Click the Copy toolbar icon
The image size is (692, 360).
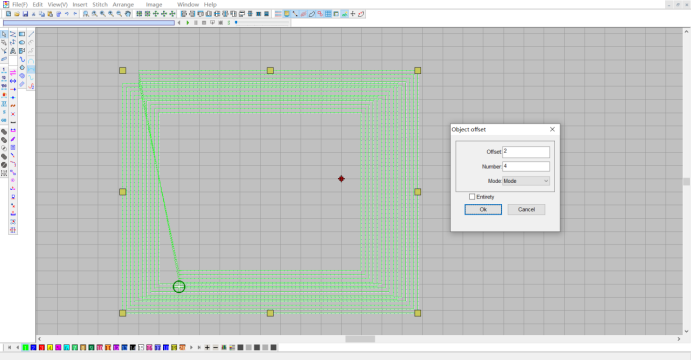42,14
